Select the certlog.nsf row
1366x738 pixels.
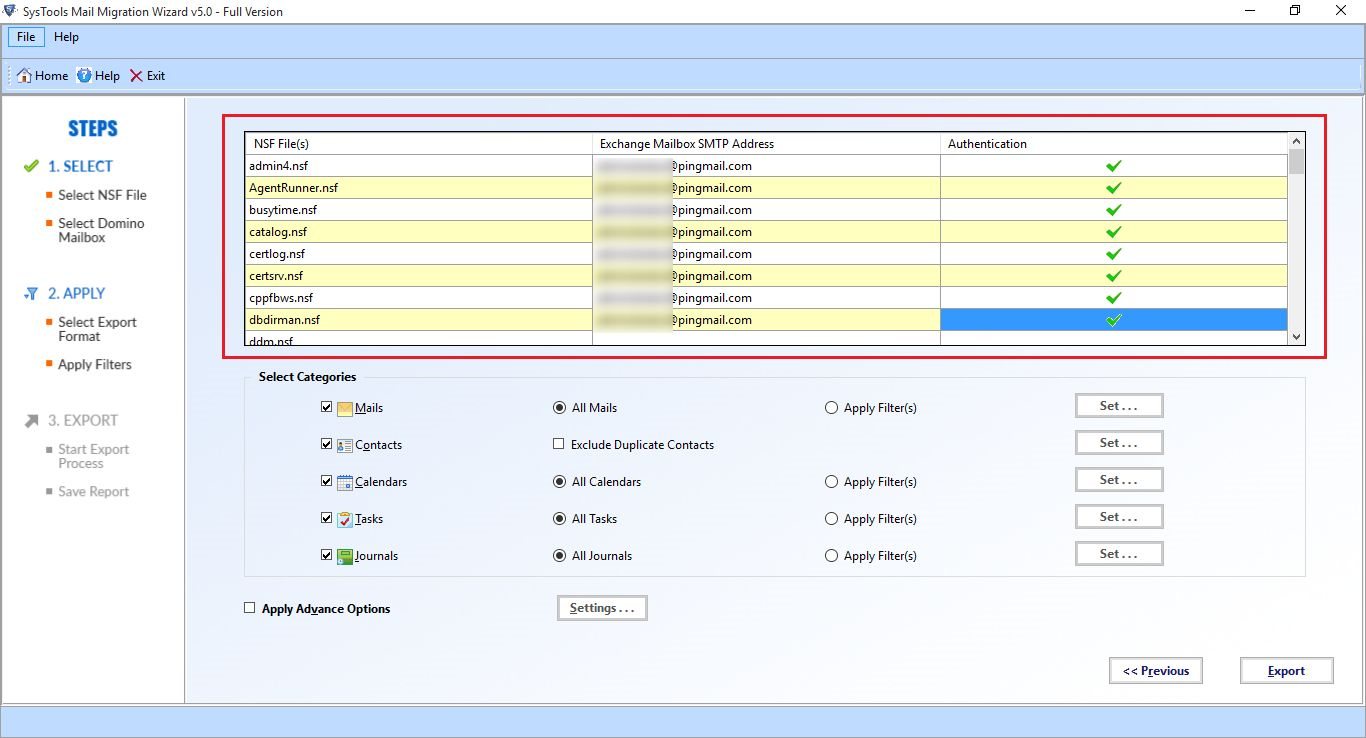[767, 254]
